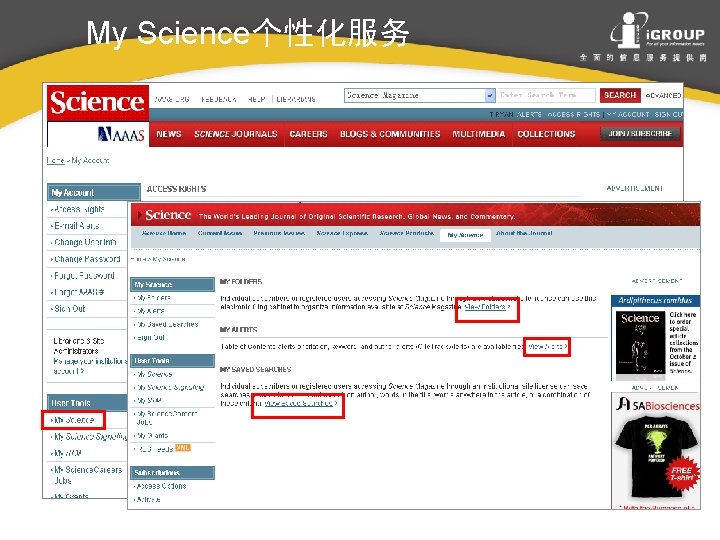This screenshot has width=720, height=540.
Task: Click the red SEARCH button
Action: pos(620,95)
